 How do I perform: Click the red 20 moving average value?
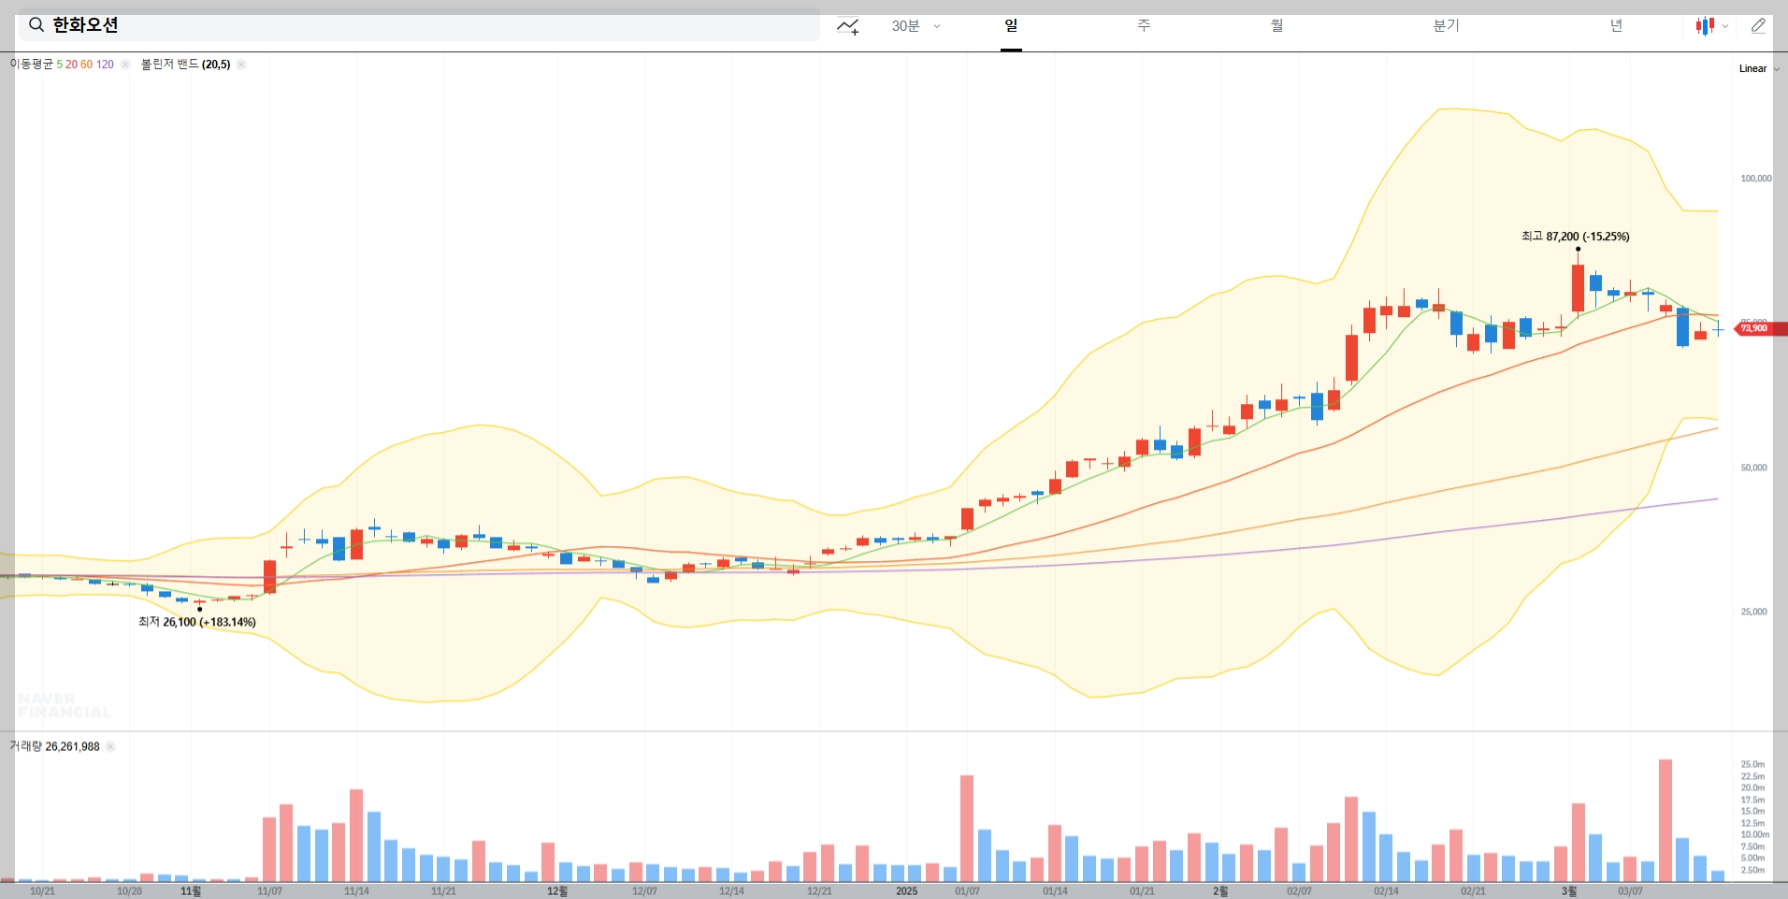point(71,64)
